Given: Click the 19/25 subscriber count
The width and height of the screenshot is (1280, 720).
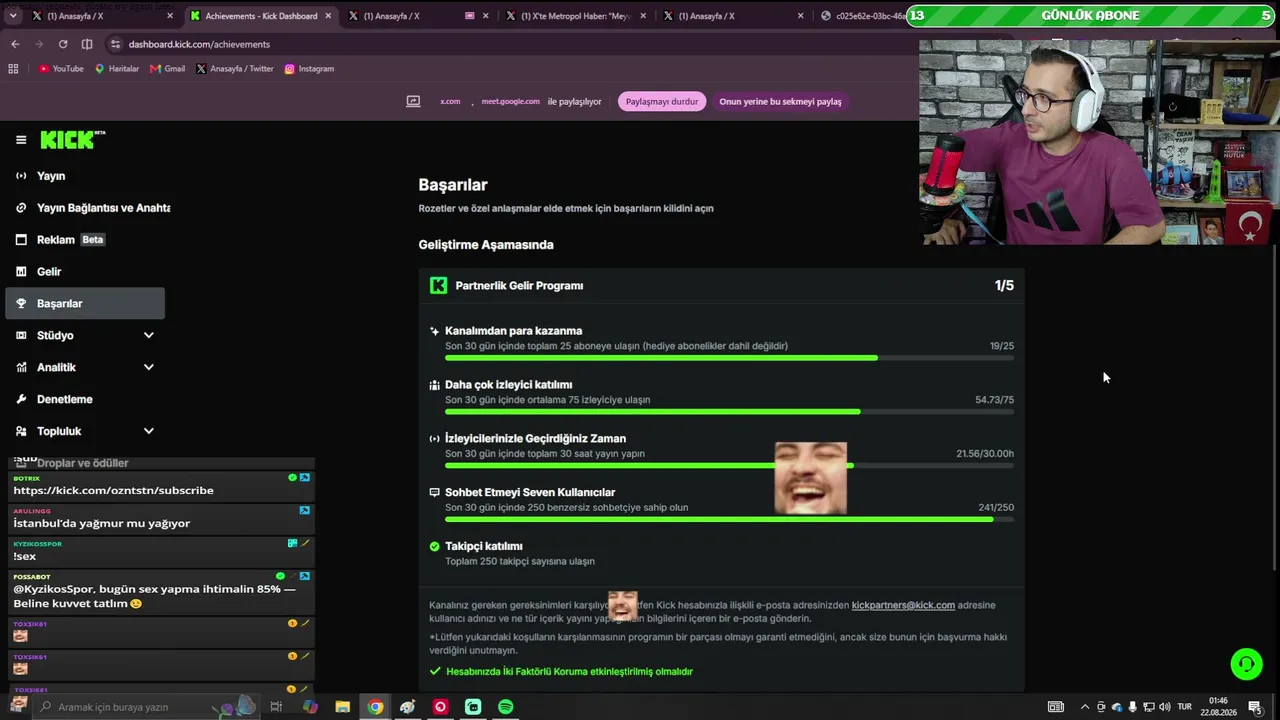Looking at the screenshot, I should click(1002, 346).
